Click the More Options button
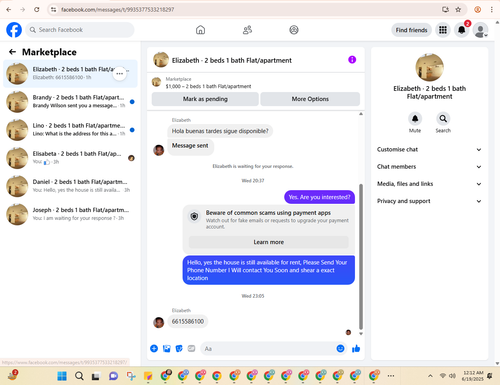Screen dimensions: 500x385 (x=310, y=99)
